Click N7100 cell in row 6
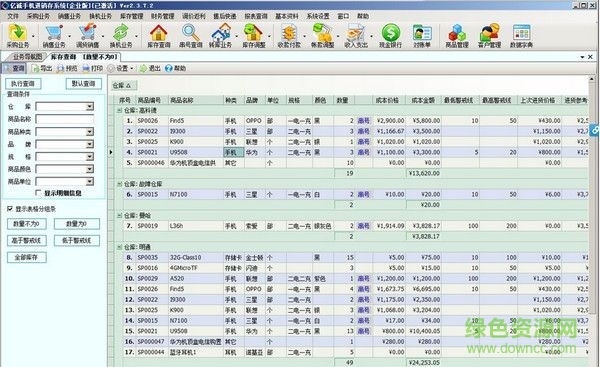The height and width of the screenshot is (367, 600). click(196, 194)
